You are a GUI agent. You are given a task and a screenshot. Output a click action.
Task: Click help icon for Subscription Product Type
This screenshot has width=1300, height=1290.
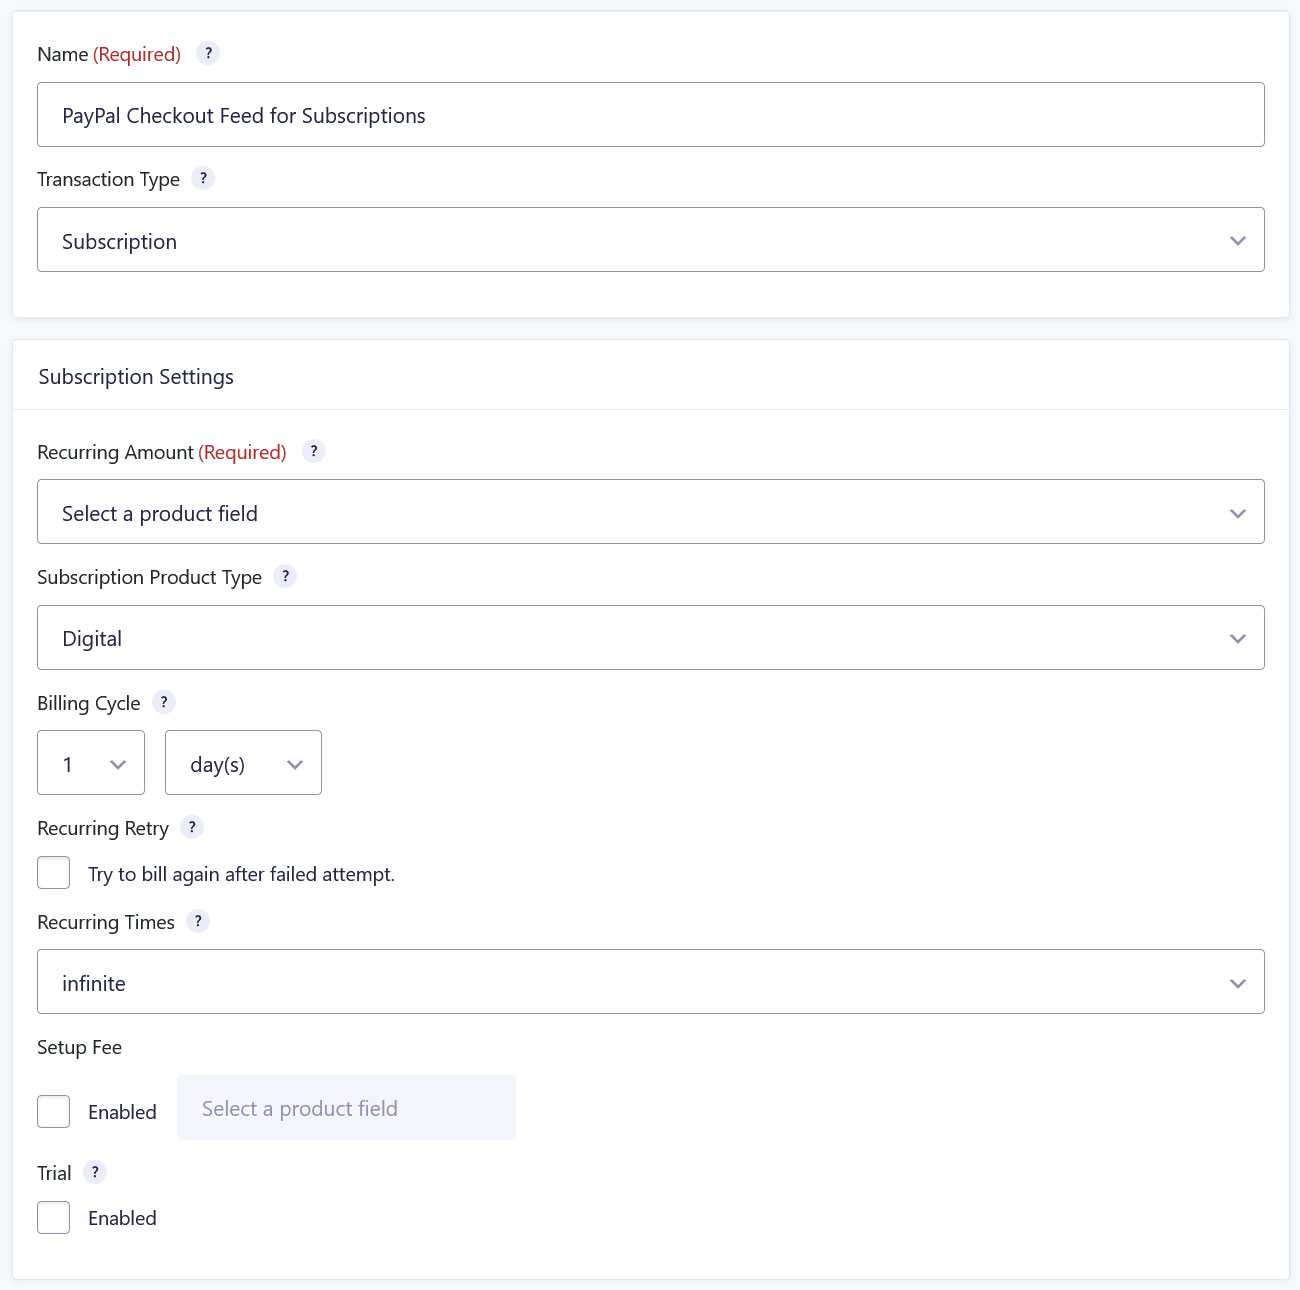coord(285,576)
